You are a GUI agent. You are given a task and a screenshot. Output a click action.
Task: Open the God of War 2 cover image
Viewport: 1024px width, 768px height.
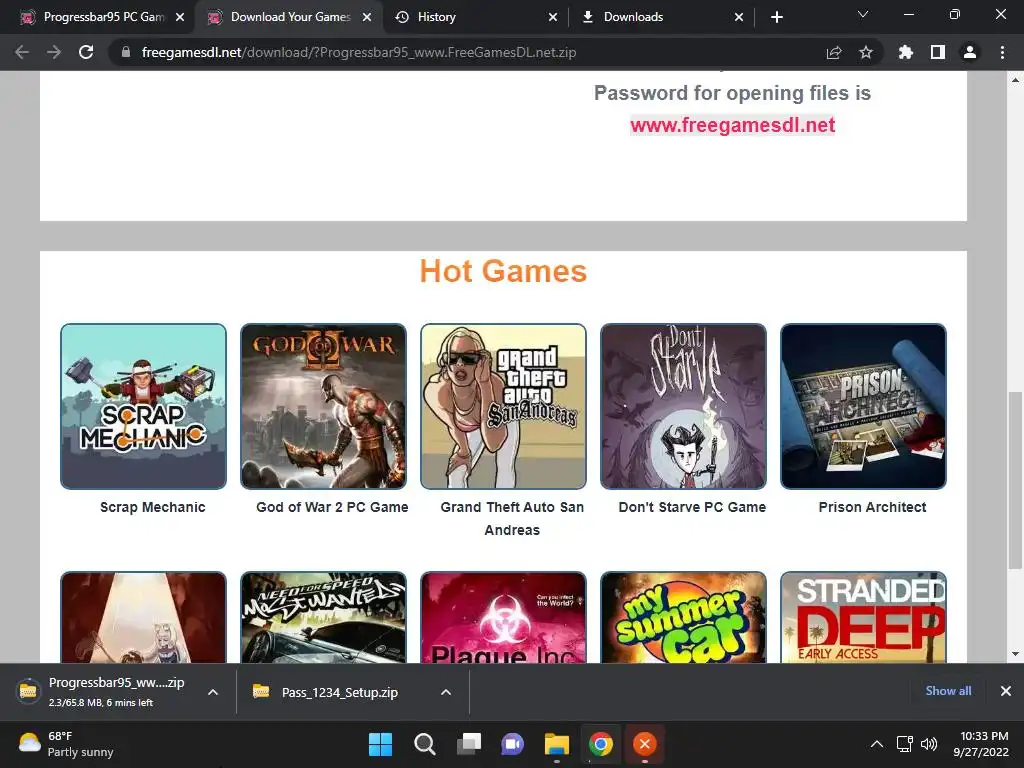[x=323, y=406]
